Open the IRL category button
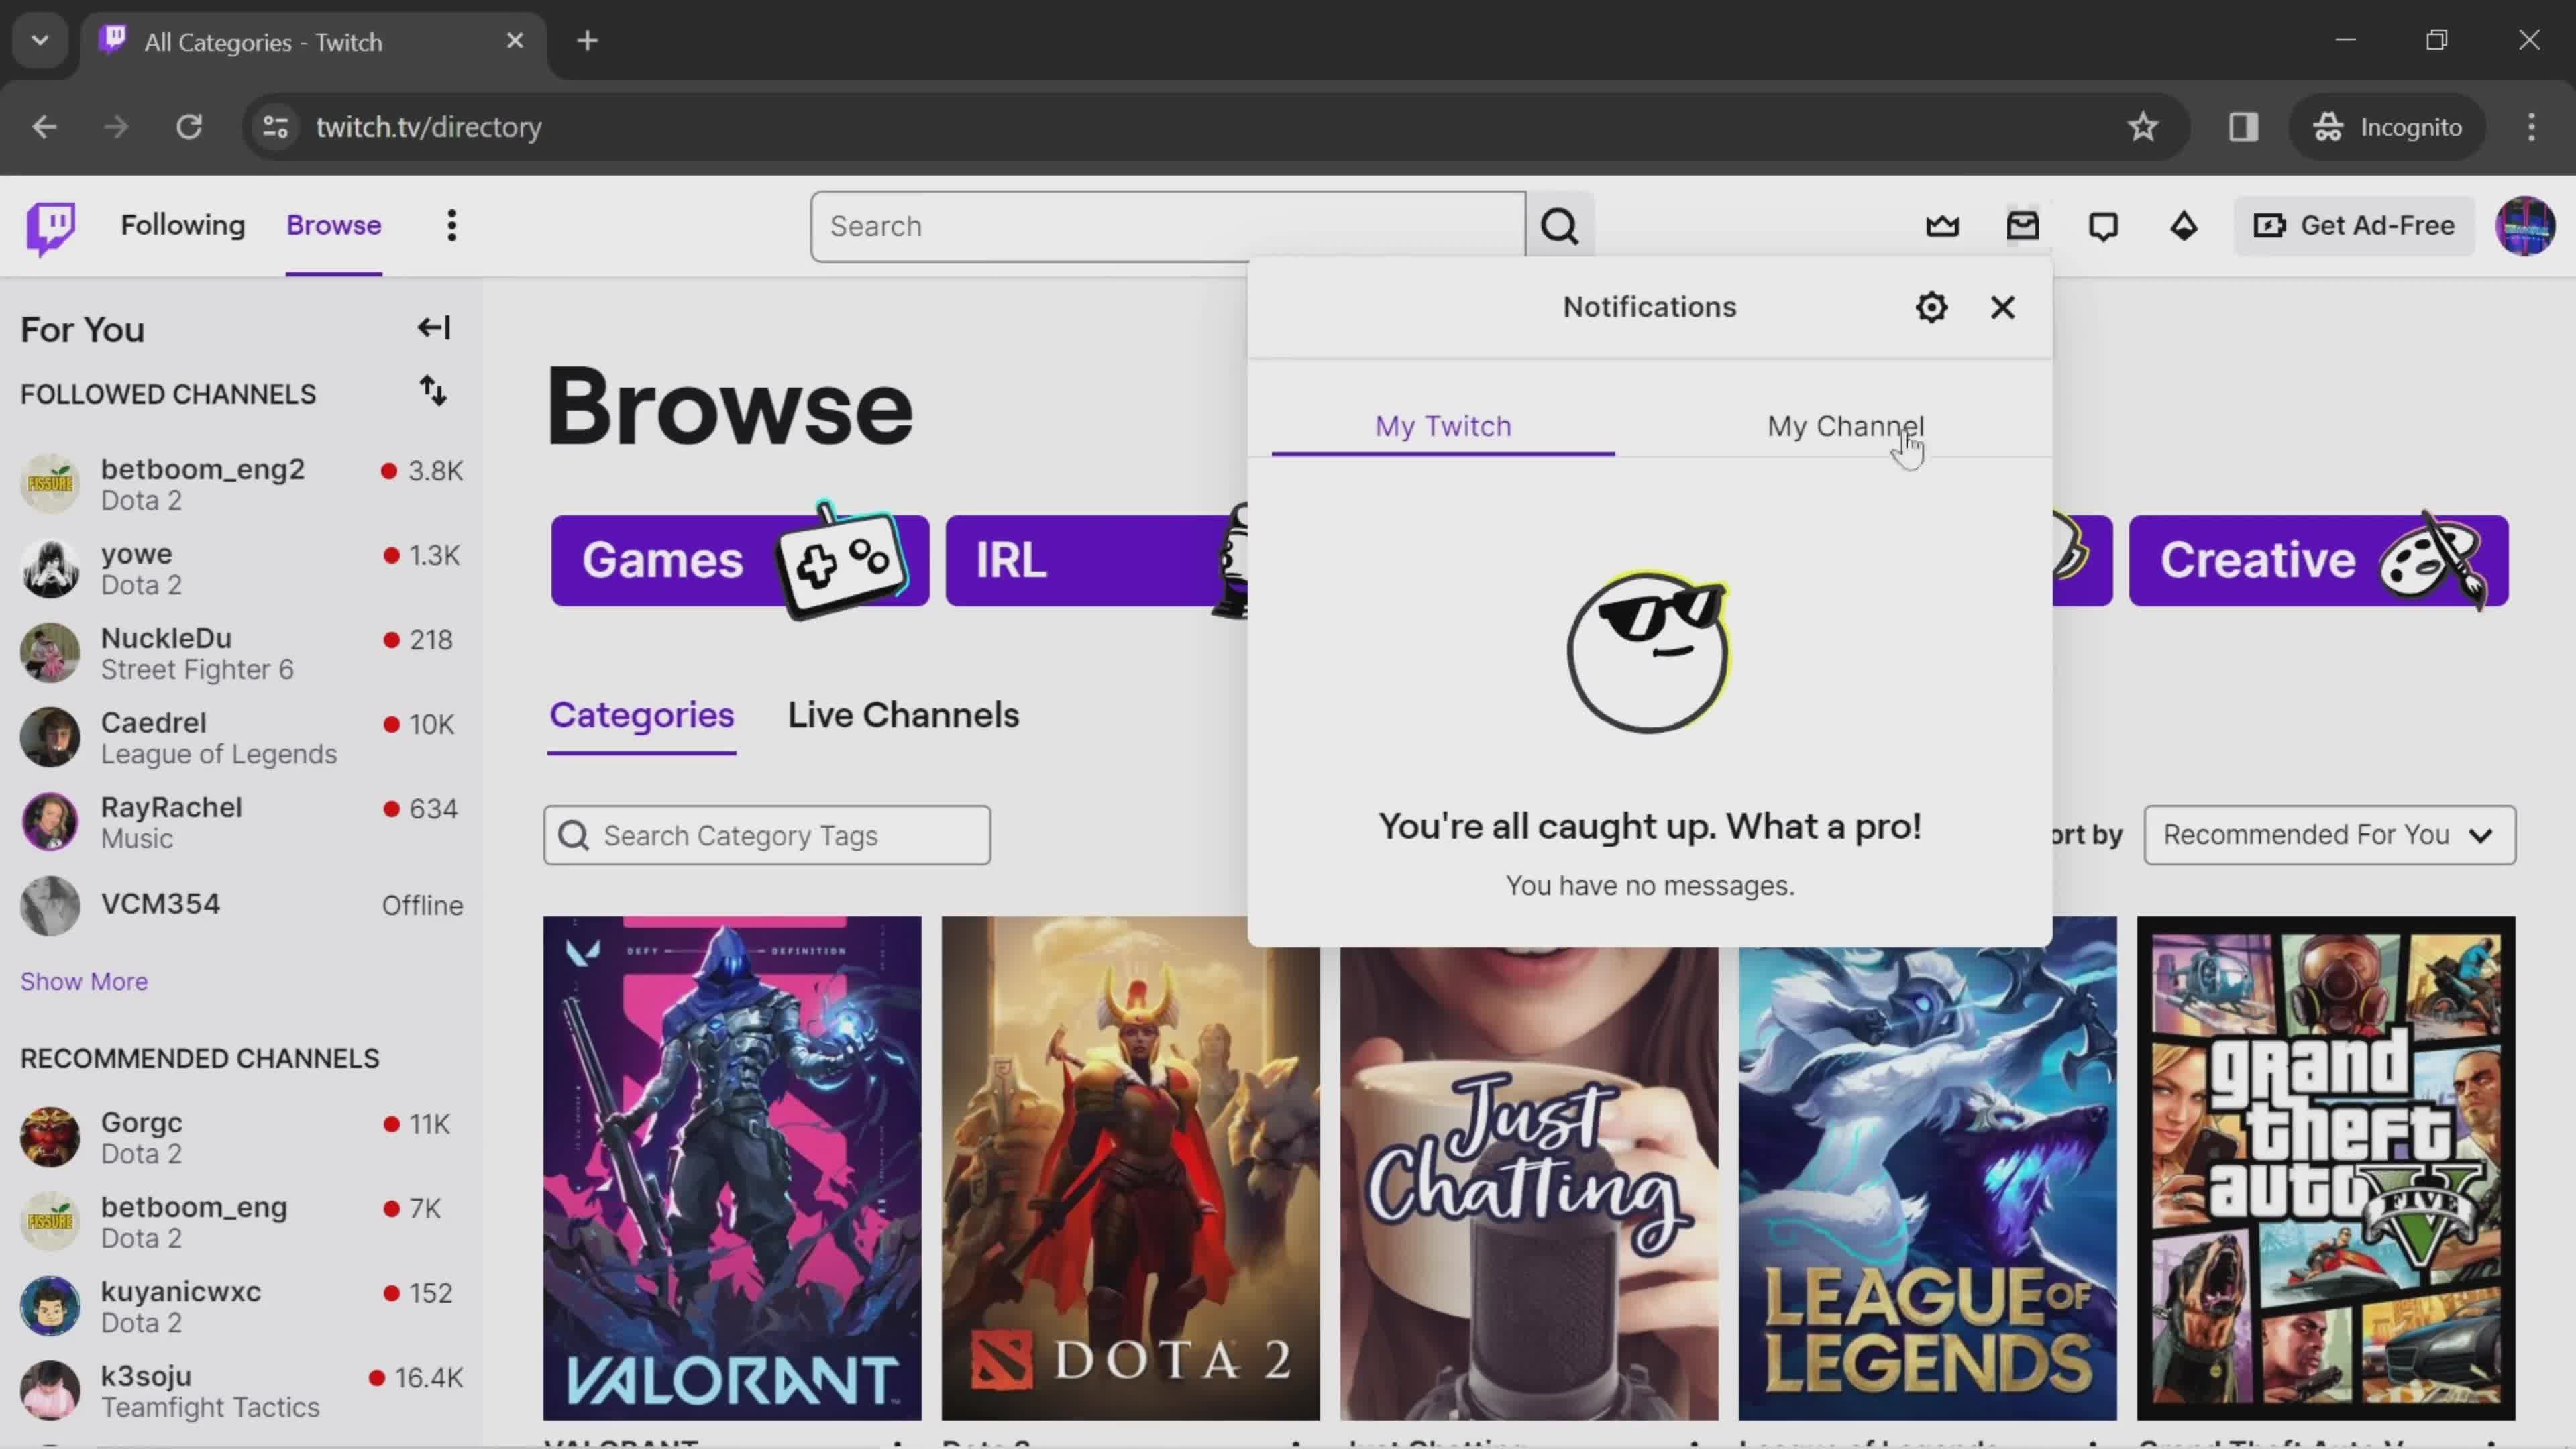The height and width of the screenshot is (1449, 2576). click(1097, 561)
